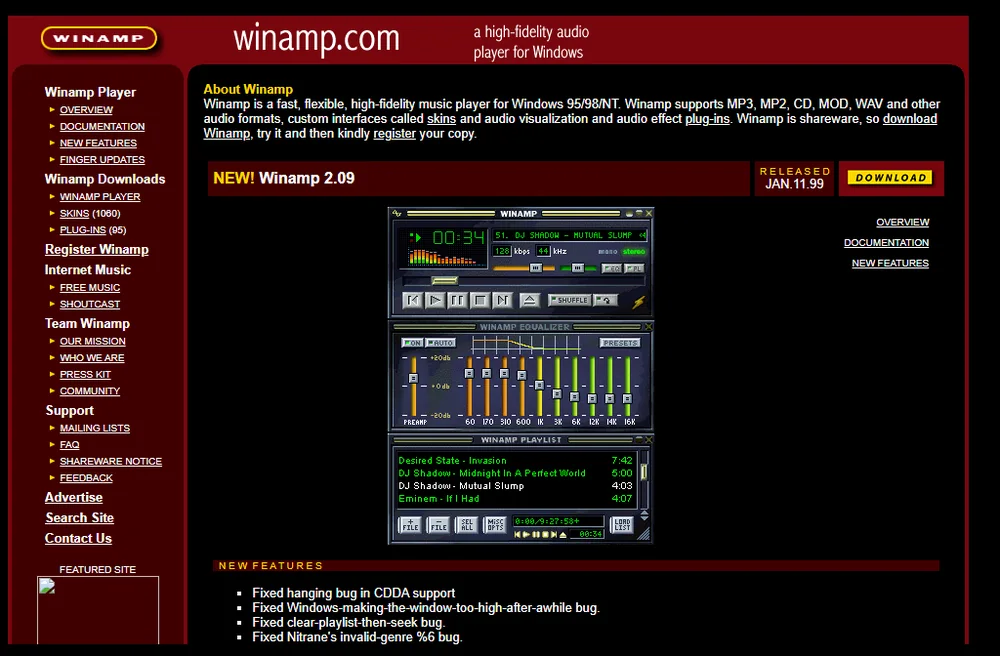Open FREE MUSIC link
Image resolution: width=1000 pixels, height=656 pixels.
(90, 288)
